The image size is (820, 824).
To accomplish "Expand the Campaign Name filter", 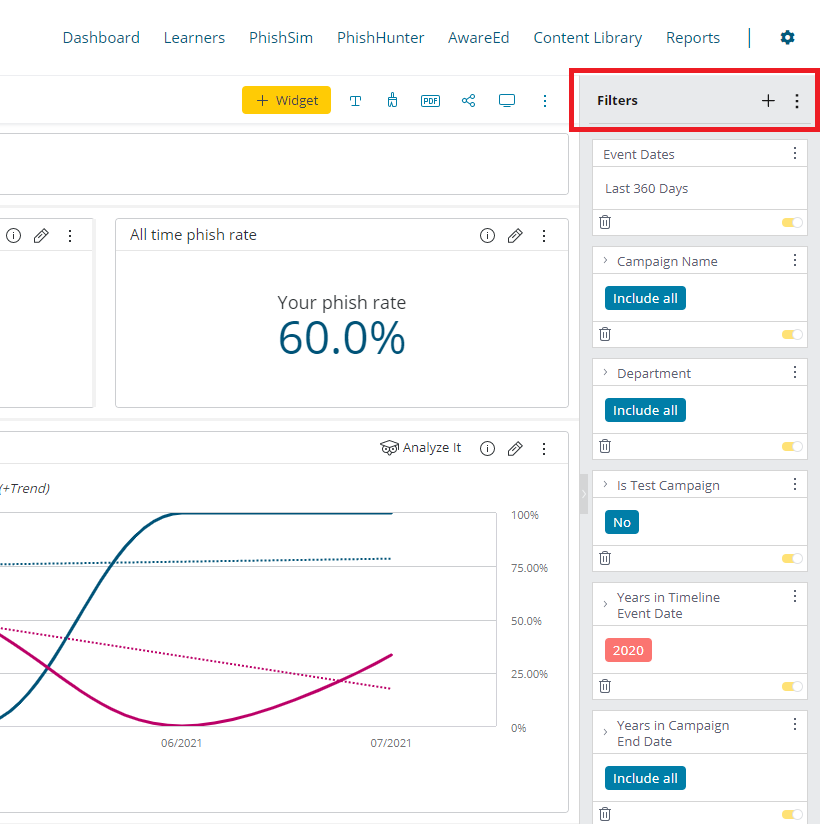I will [x=604, y=260].
